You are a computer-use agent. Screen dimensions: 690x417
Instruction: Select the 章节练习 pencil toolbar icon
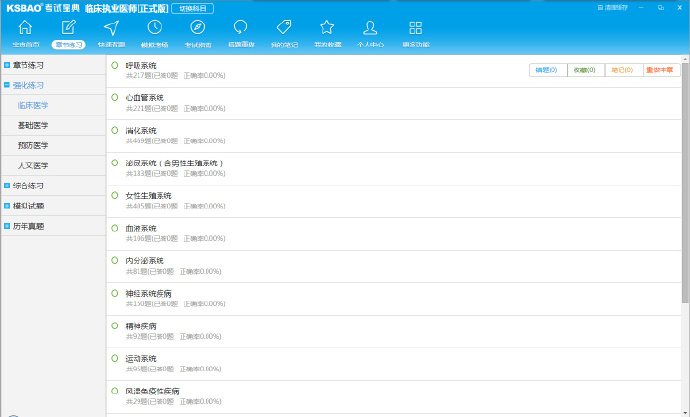[x=68, y=28]
